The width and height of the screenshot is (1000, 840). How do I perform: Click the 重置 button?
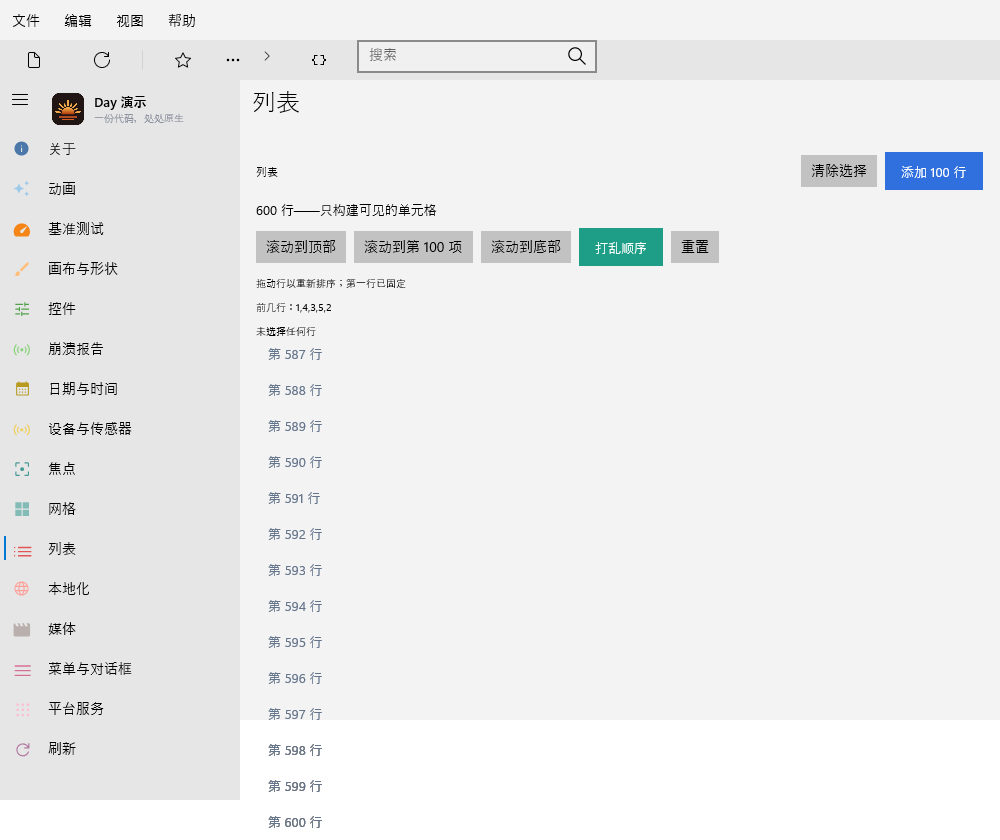tap(695, 247)
